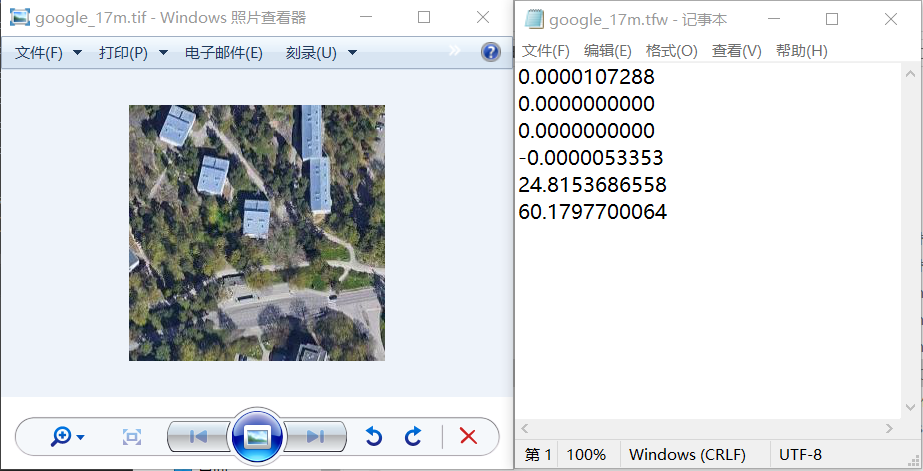
Task: Click the actual size fit icon
Action: pyautogui.click(x=131, y=437)
